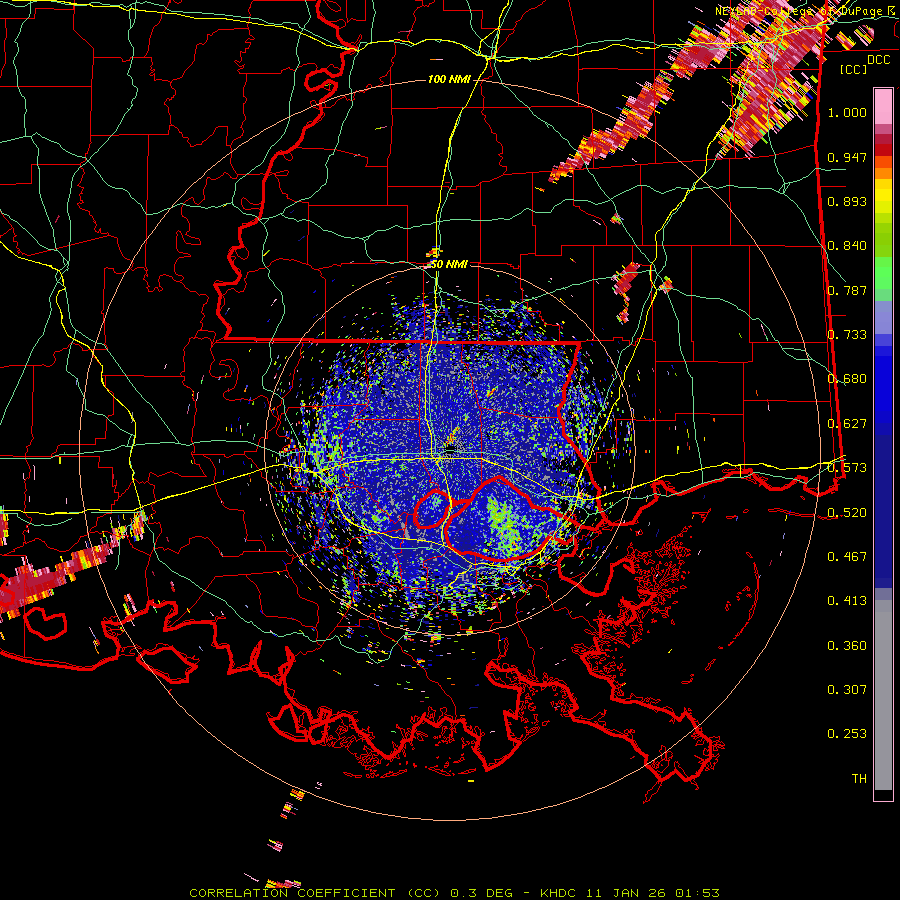Click the 0.307 value on the color scale
The height and width of the screenshot is (900, 900).
click(x=847, y=690)
